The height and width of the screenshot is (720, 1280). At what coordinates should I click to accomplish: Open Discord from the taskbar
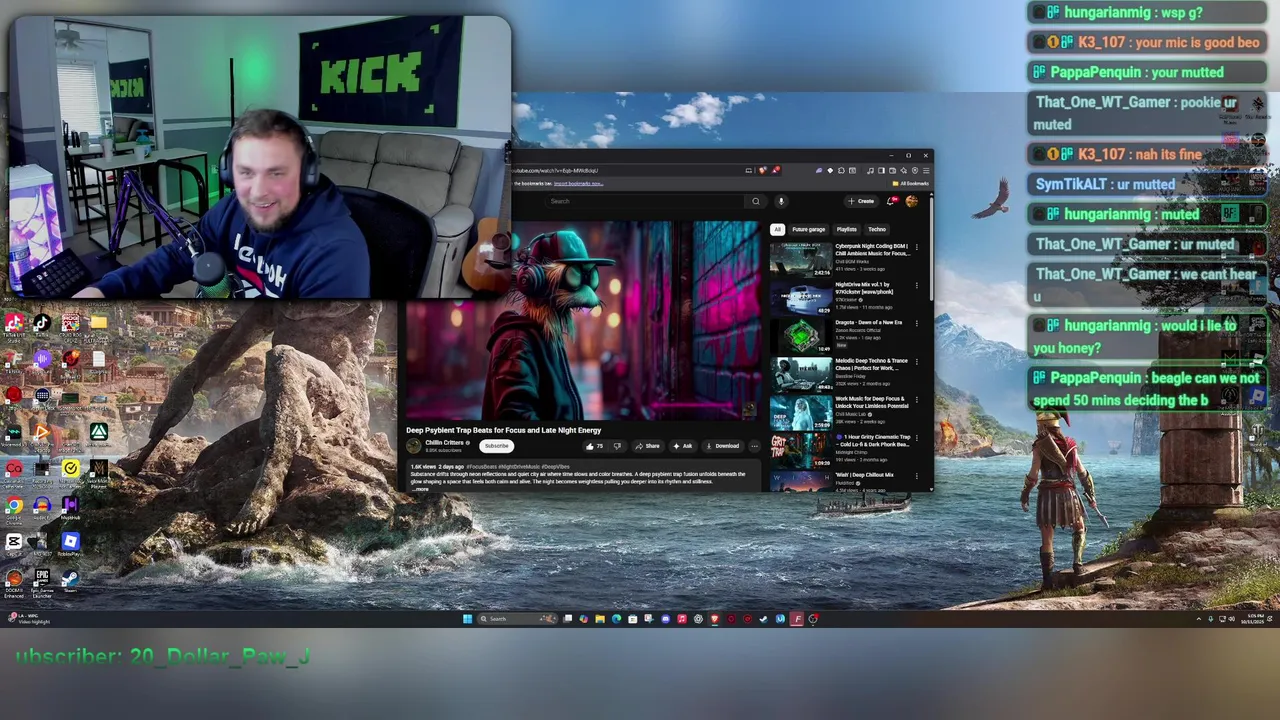click(x=665, y=619)
